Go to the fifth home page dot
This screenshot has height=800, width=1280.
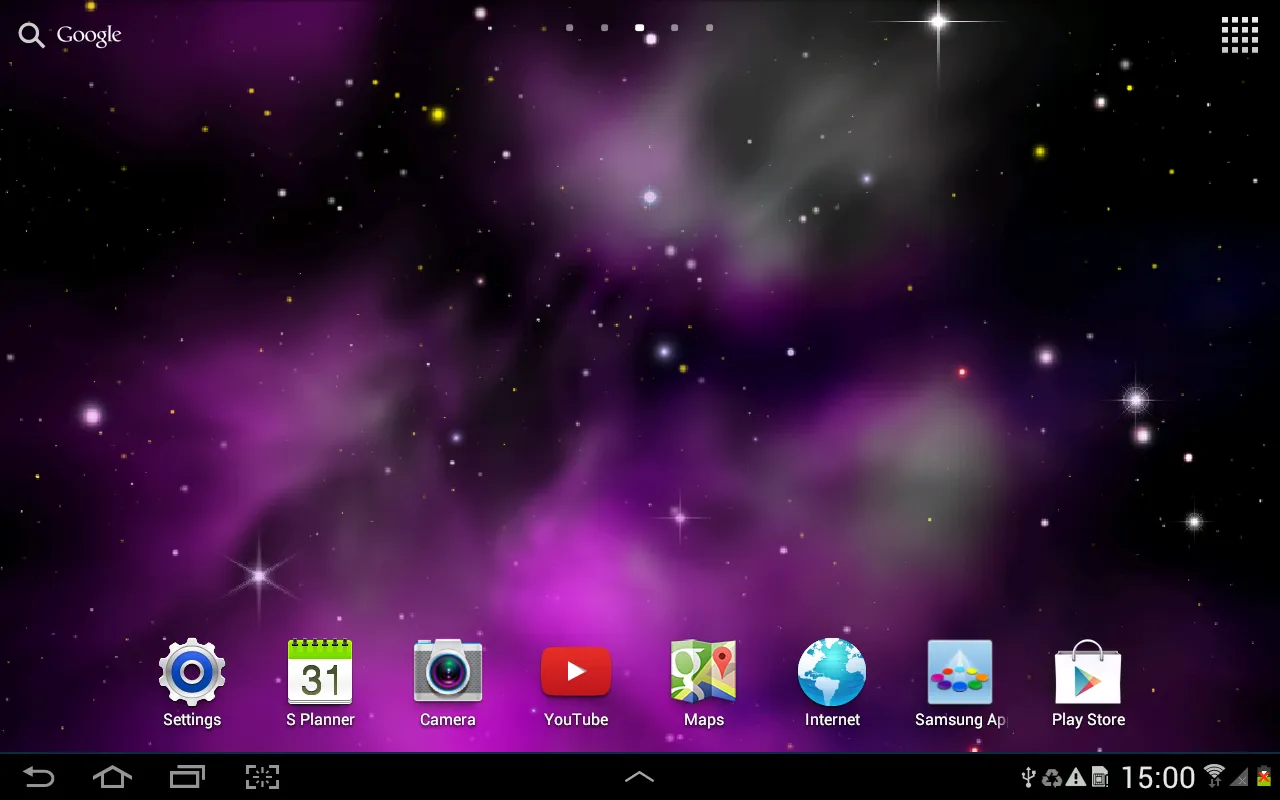pos(710,28)
